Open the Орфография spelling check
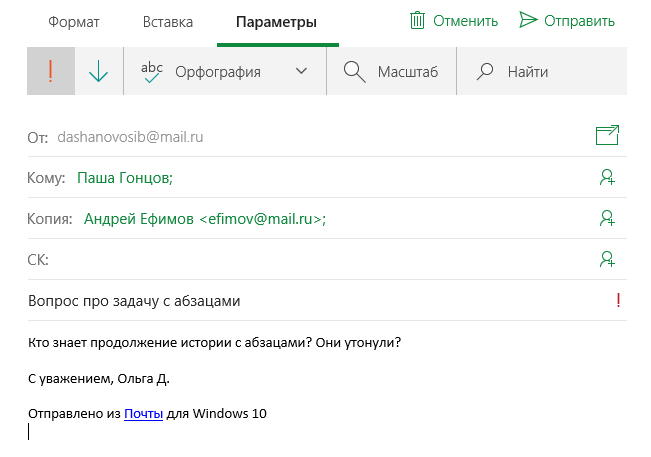This screenshot has width=651, height=457. coord(201,71)
